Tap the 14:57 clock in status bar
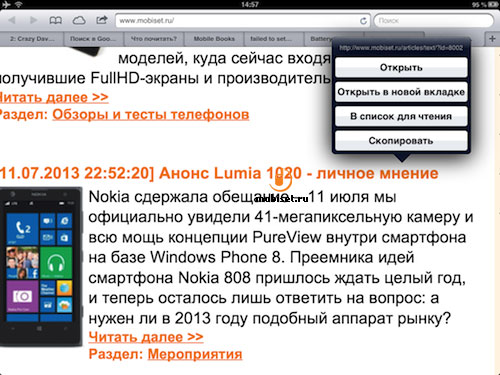The image size is (500, 375). pos(250,4)
